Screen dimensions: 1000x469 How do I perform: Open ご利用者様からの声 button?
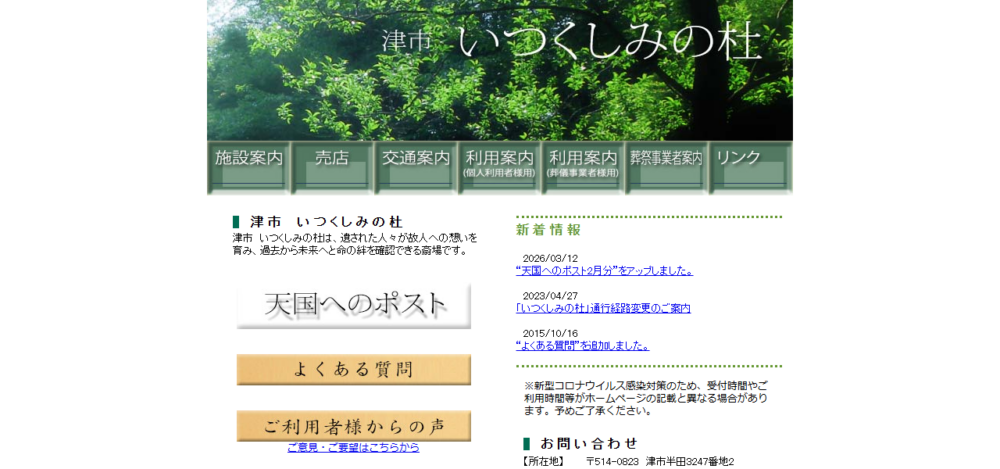[354, 426]
